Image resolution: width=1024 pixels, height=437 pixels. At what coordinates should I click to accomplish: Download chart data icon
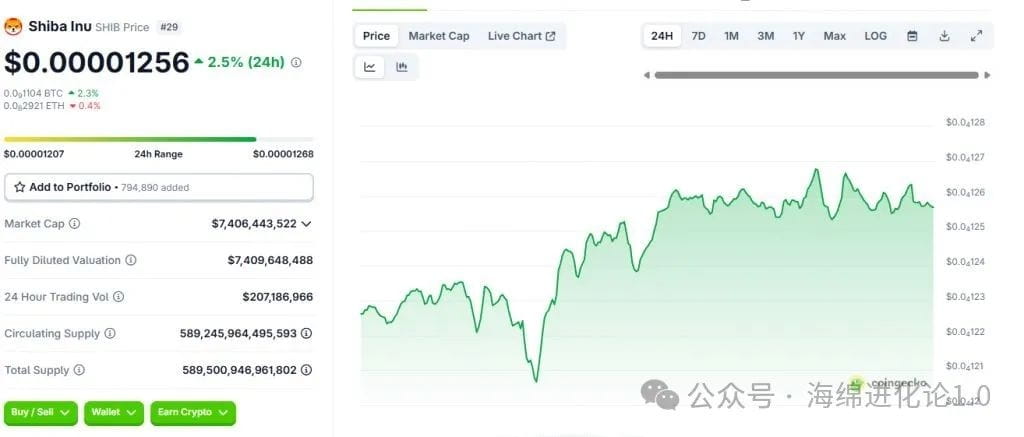(x=944, y=36)
